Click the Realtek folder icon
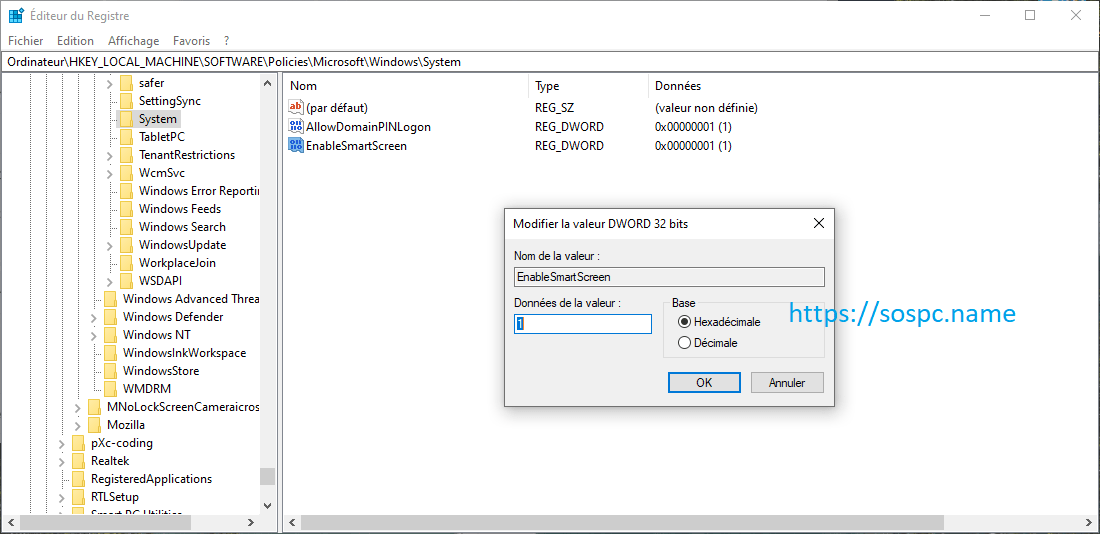 [78, 461]
